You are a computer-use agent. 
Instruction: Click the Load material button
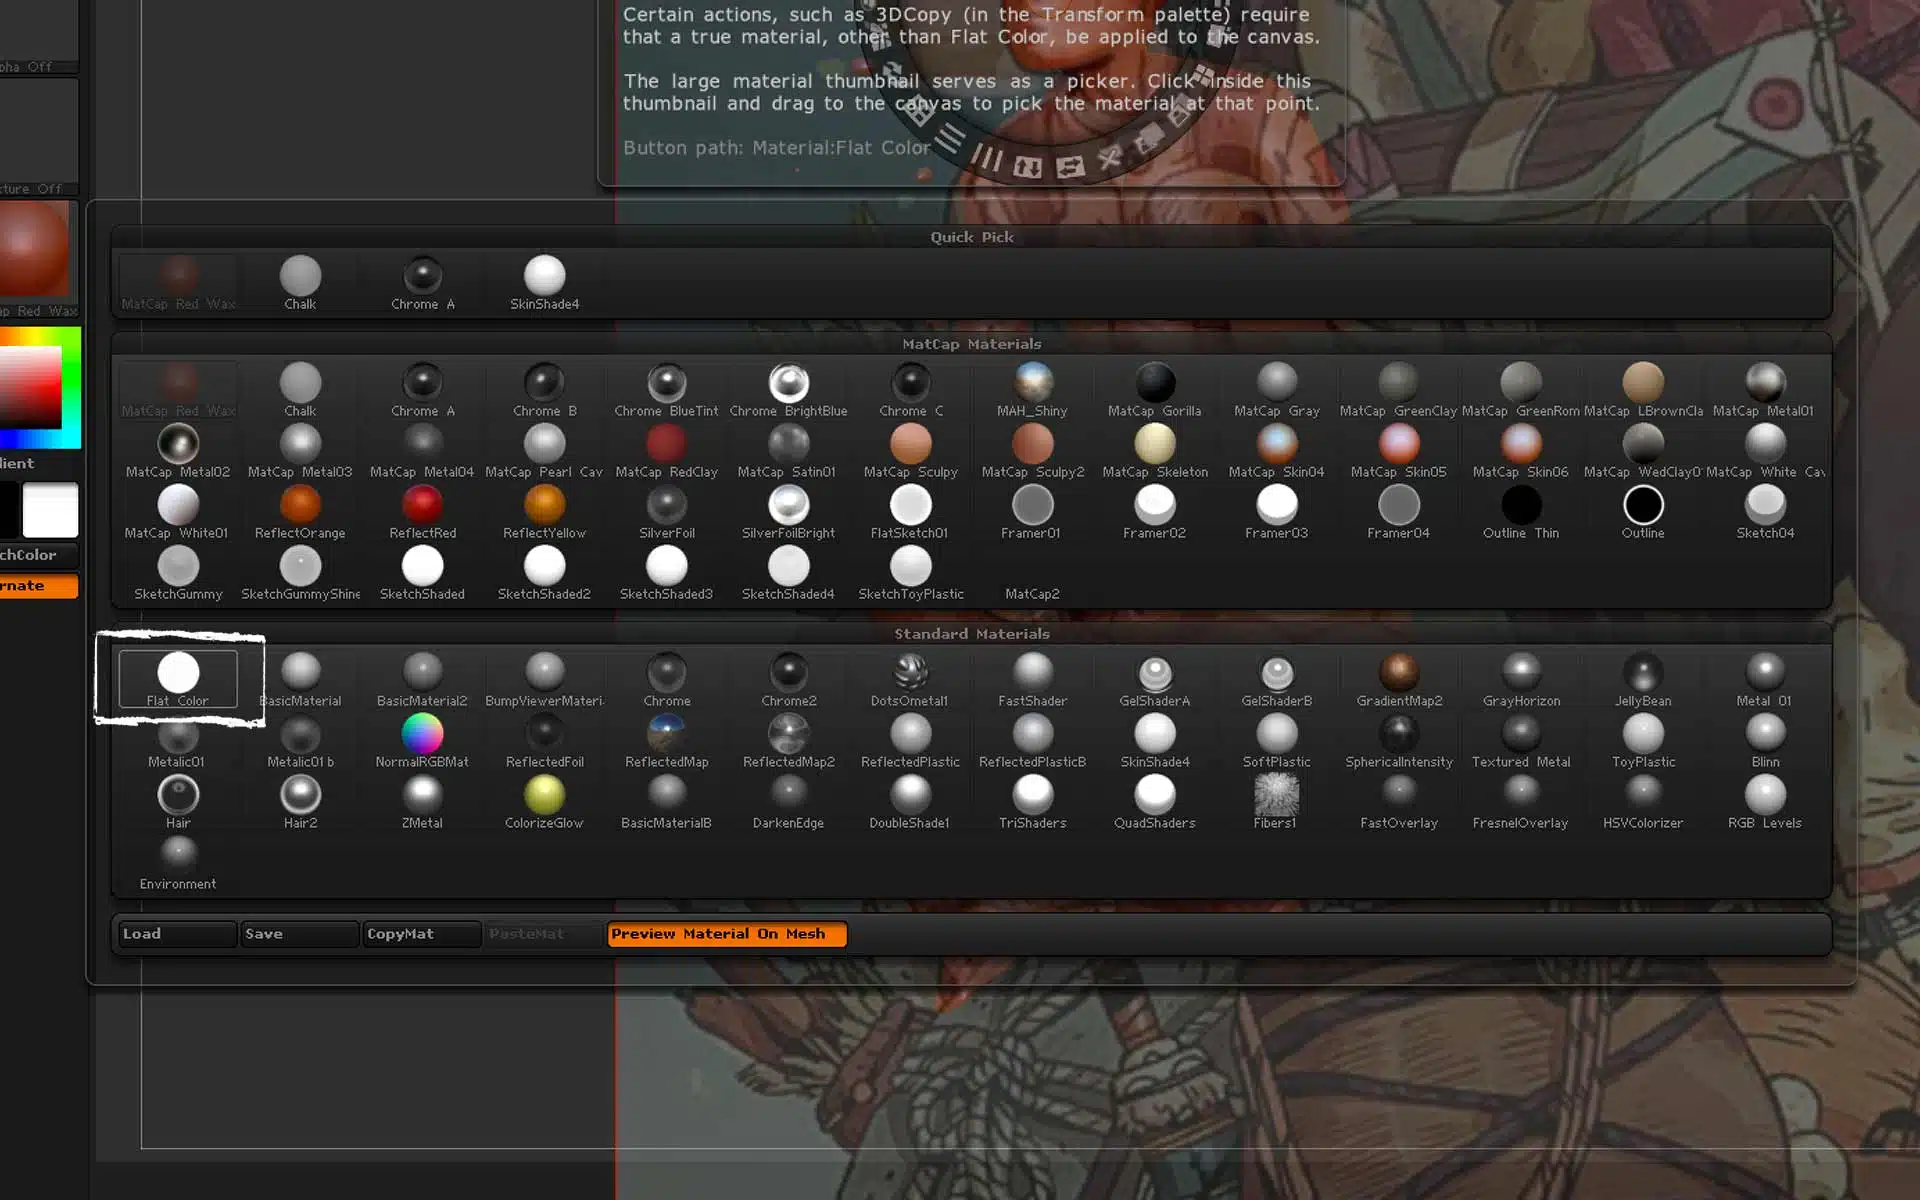point(176,934)
